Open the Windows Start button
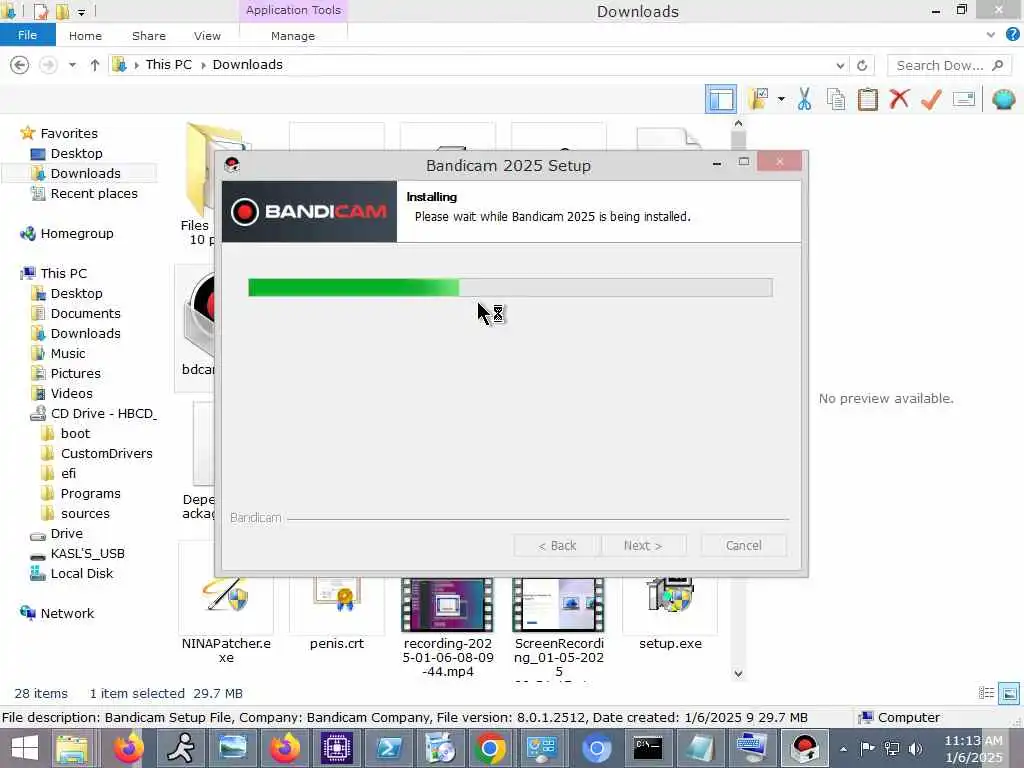The image size is (1024, 768). 24,748
